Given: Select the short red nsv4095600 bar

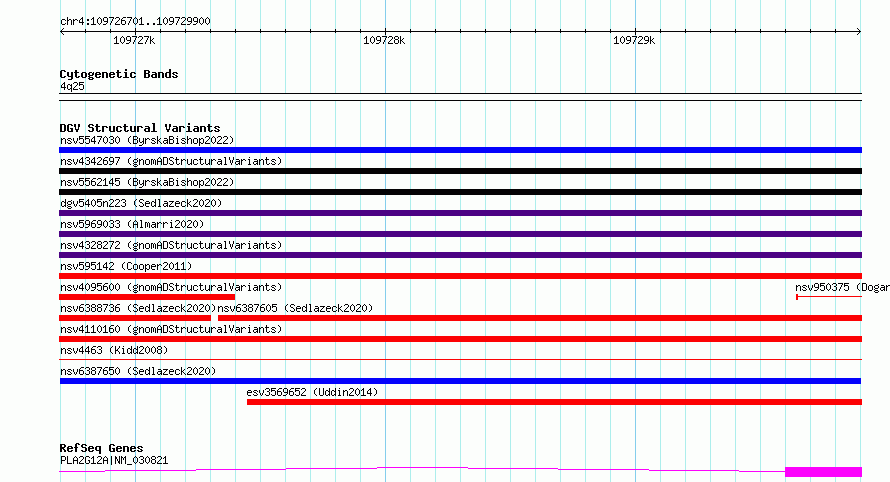Looking at the screenshot, I should (147, 297).
